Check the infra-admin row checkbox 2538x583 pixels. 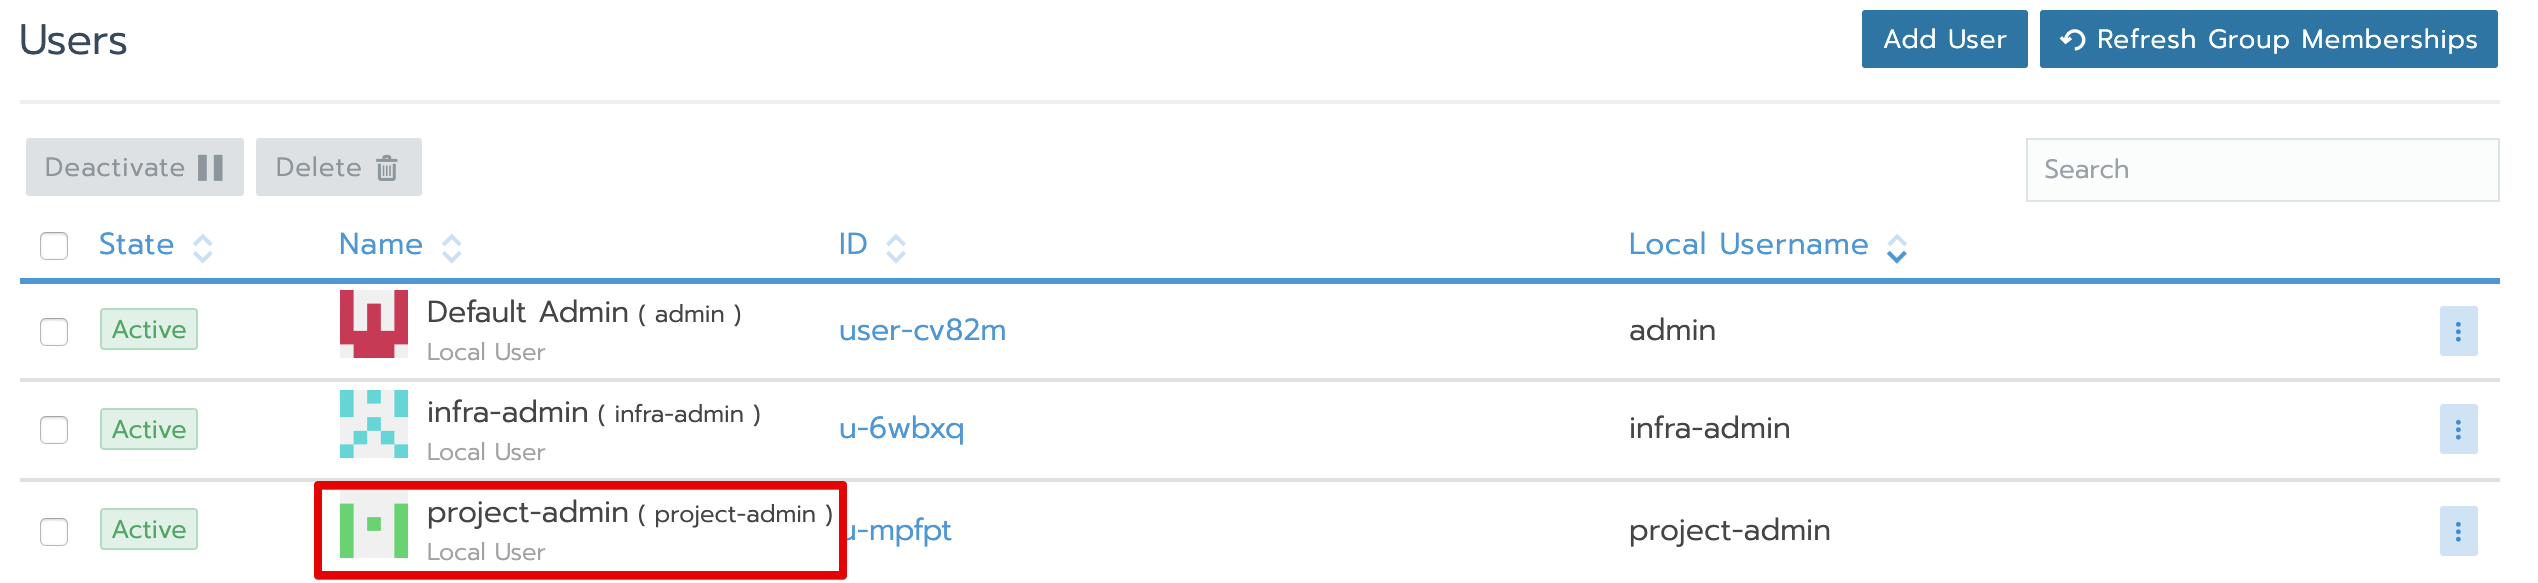(54, 430)
